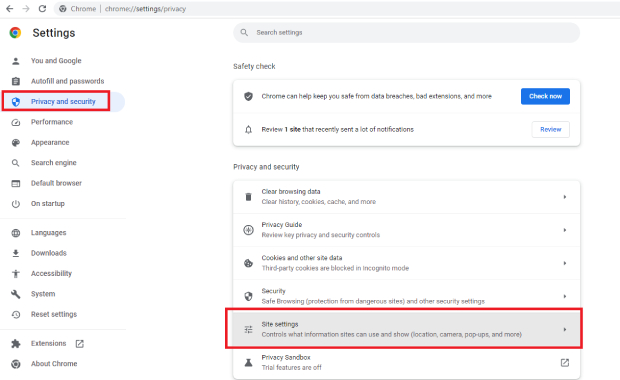Click the search magnifier in Search settings
This screenshot has width=620, height=380.
244,32
